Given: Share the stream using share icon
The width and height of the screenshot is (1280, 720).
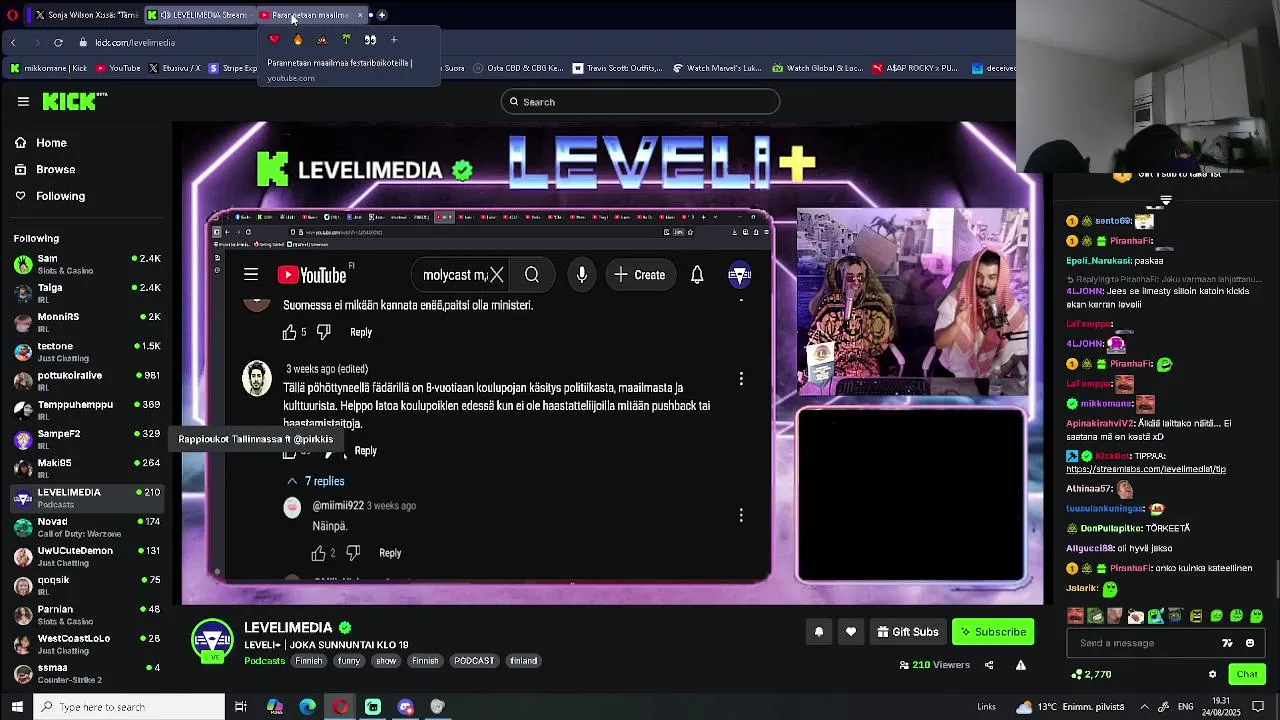Looking at the screenshot, I should point(989,665).
